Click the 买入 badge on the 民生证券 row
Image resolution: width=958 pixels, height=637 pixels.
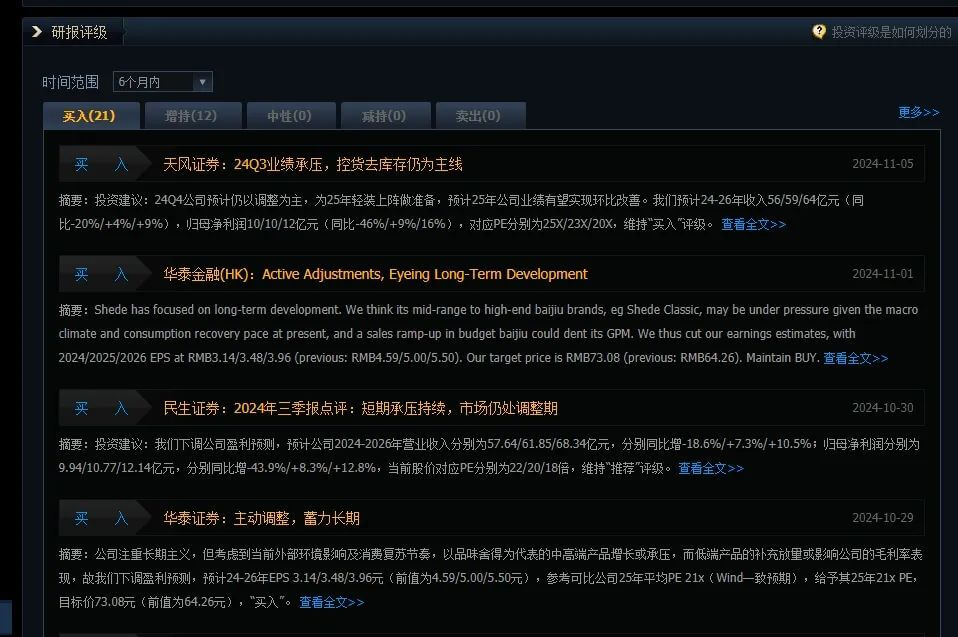104,408
